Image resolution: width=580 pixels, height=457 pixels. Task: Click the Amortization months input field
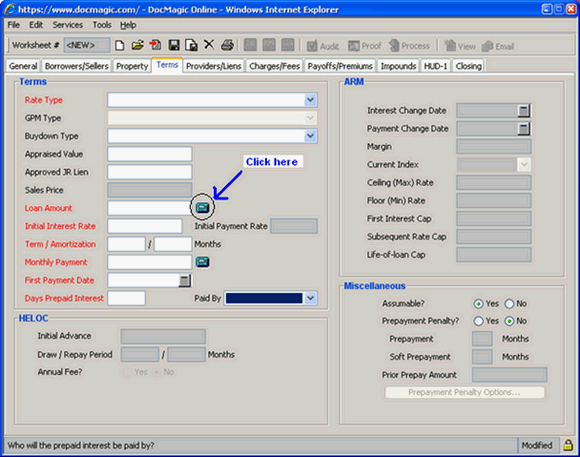[173, 244]
